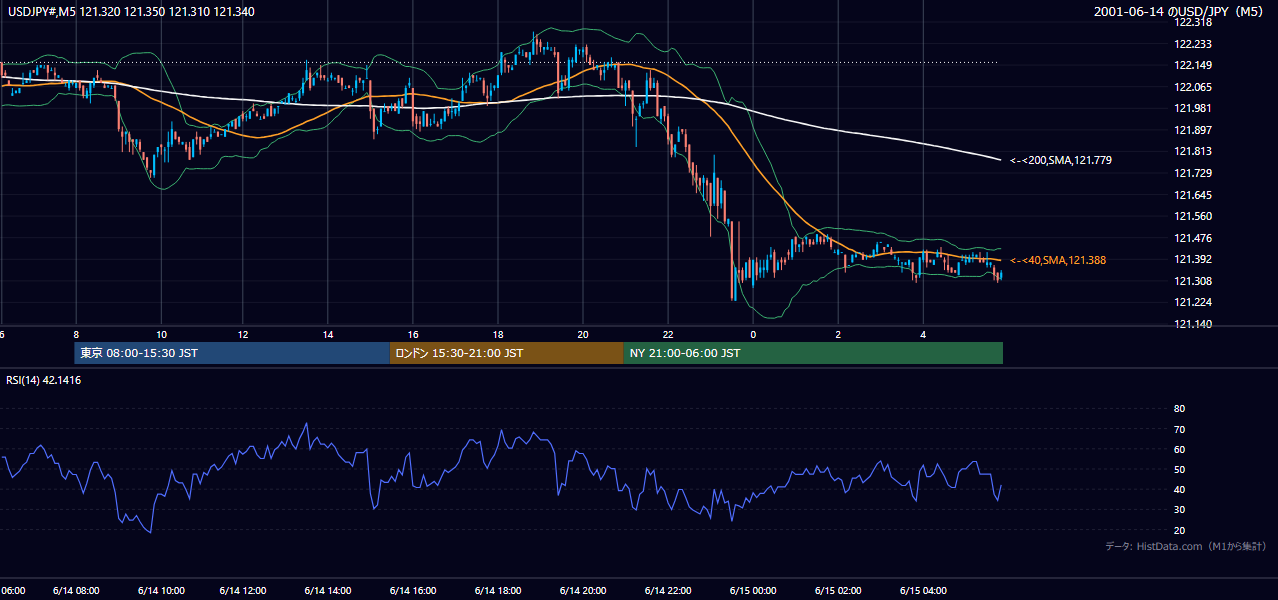The image size is (1278, 600).
Task: Click hour tick 22 under price chart
Action: tap(668, 334)
